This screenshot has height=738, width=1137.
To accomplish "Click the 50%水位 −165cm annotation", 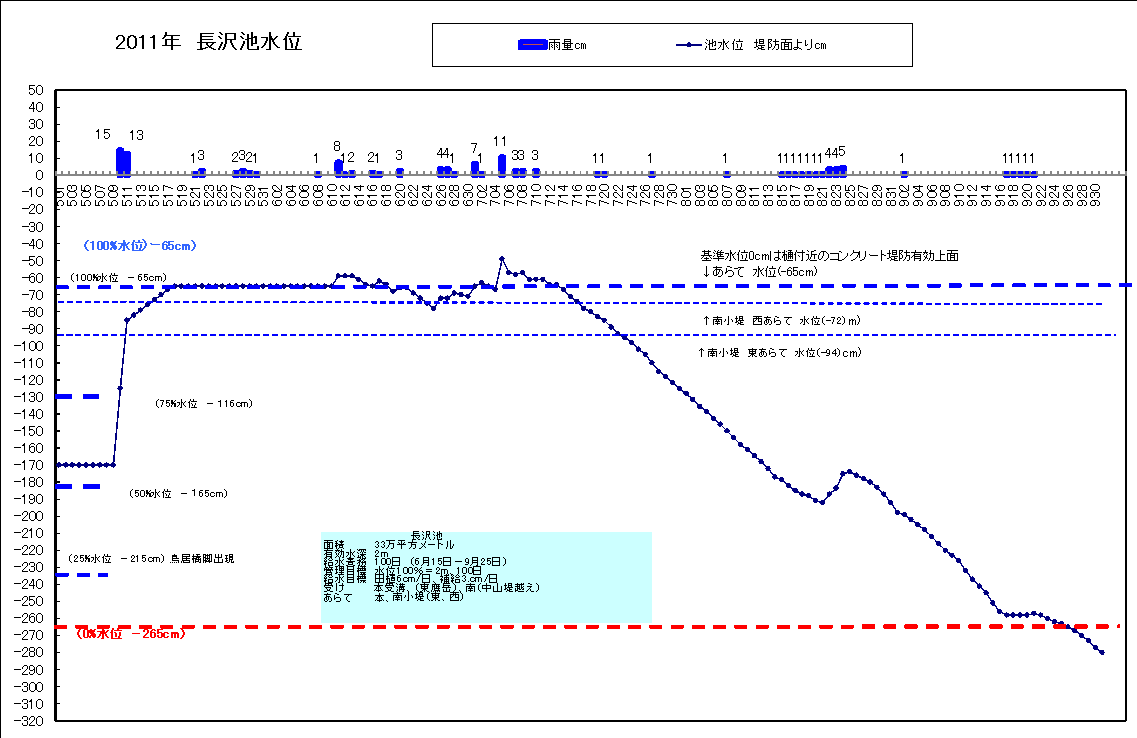I will [x=178, y=493].
